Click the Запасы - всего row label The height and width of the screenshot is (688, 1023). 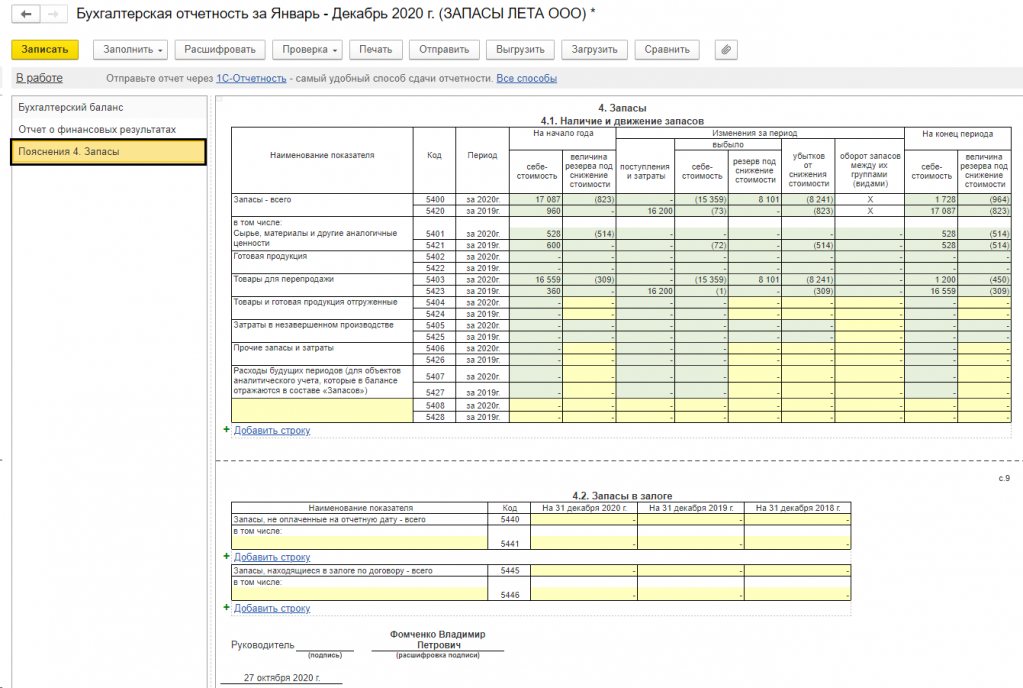(x=262, y=200)
